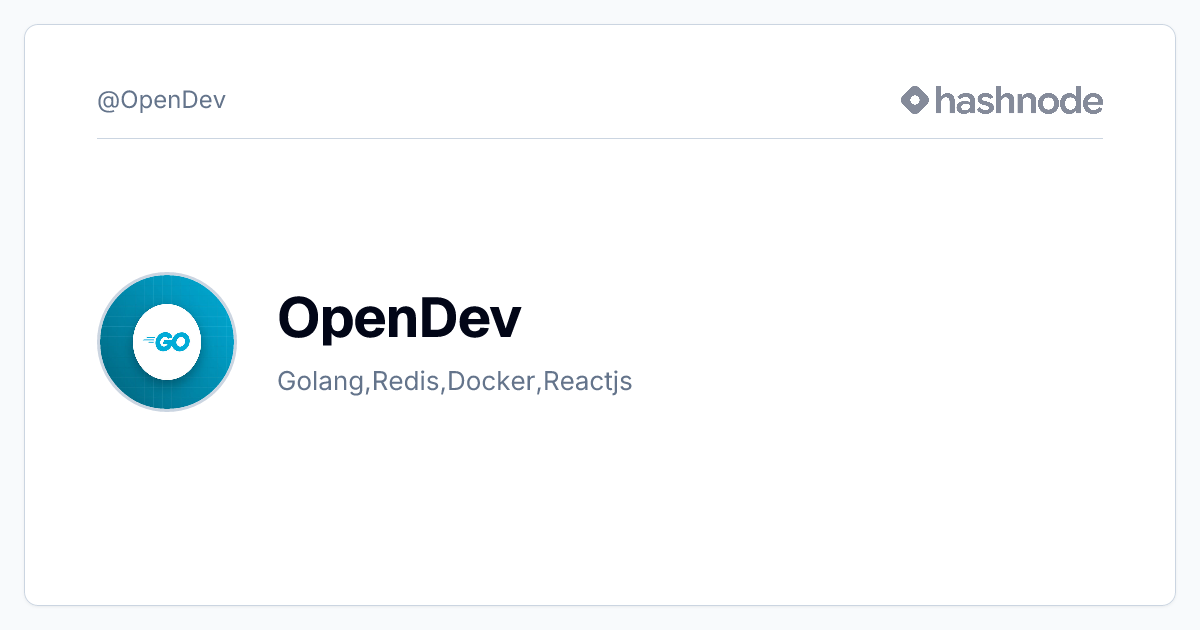
Task: Click the @OpenDev handle
Action: pos(161,100)
